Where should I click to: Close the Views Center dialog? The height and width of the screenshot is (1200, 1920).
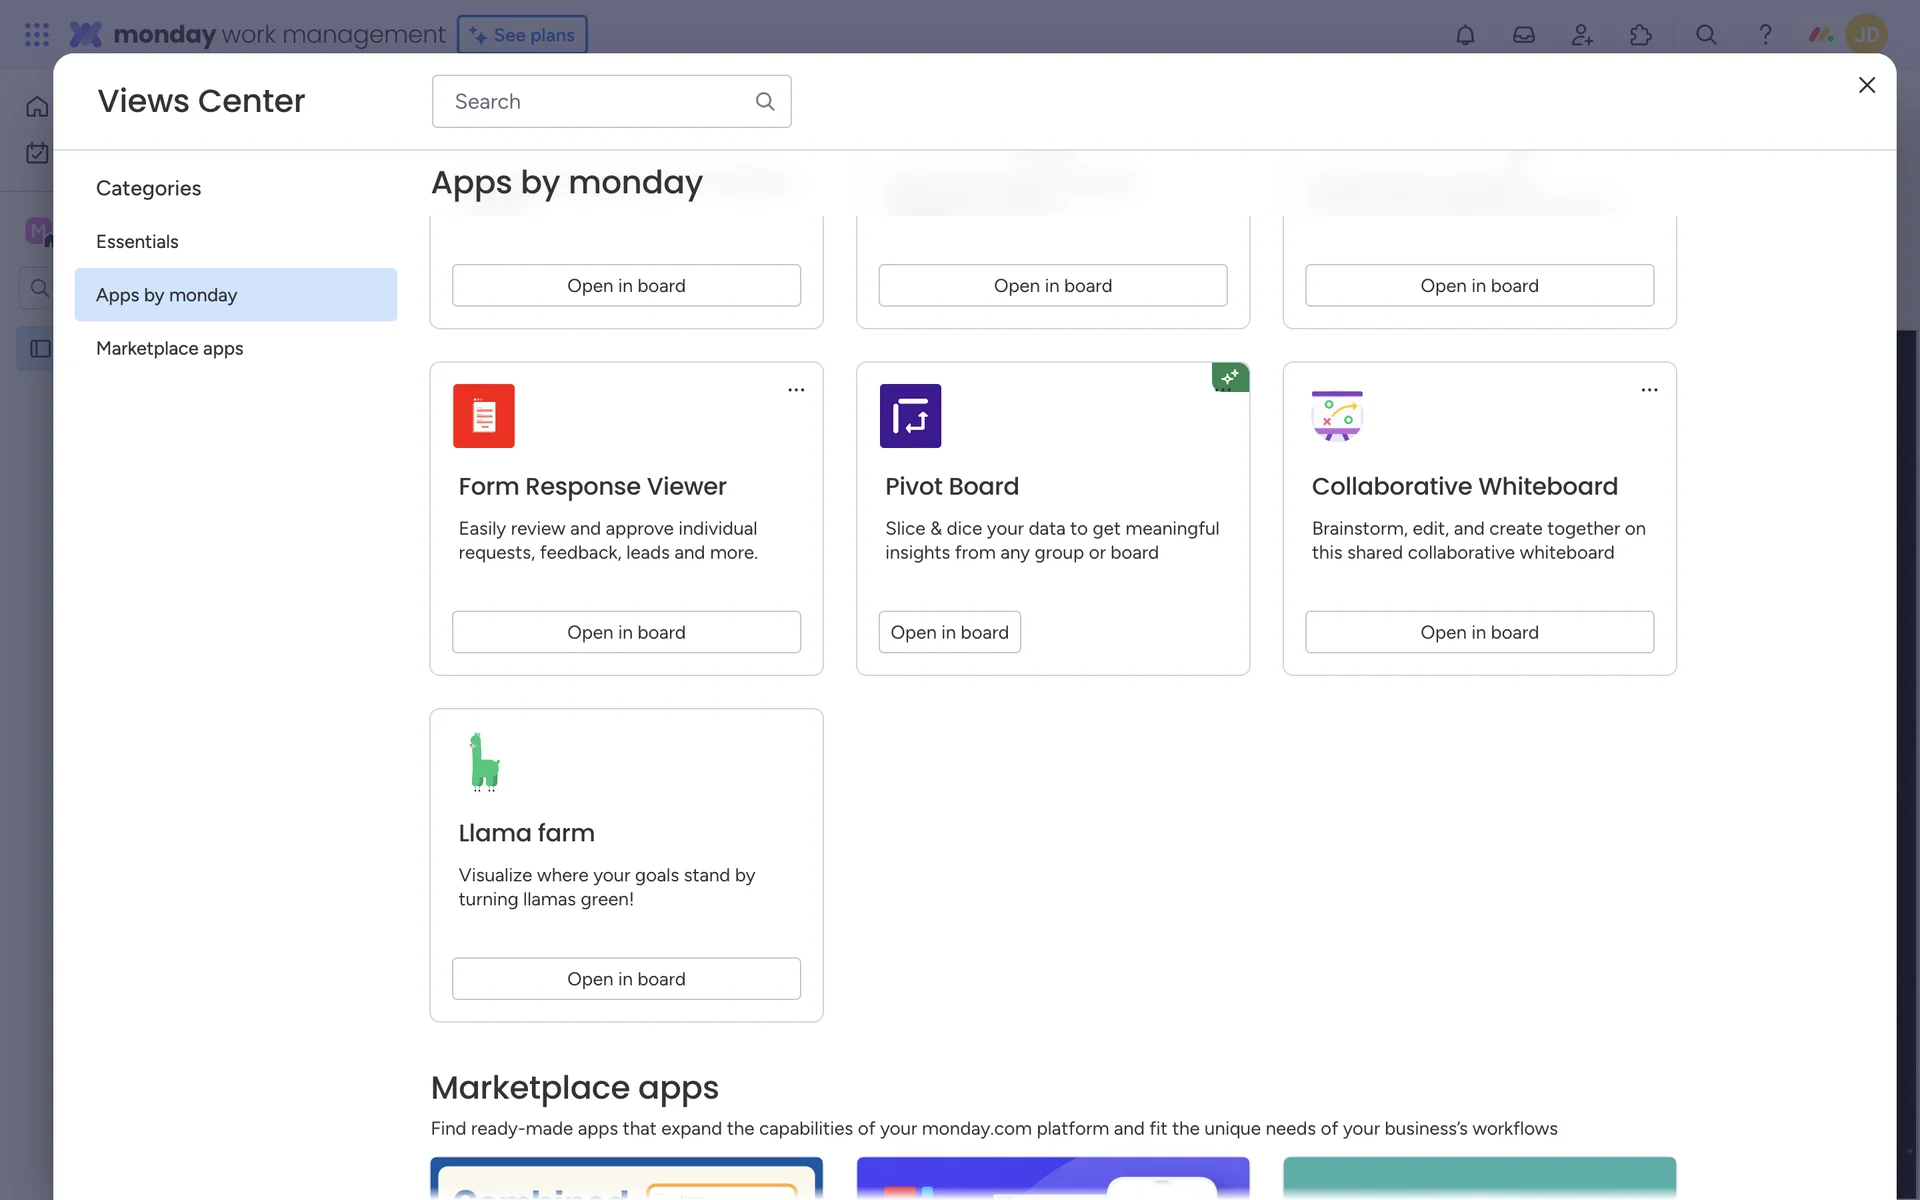point(1866,85)
